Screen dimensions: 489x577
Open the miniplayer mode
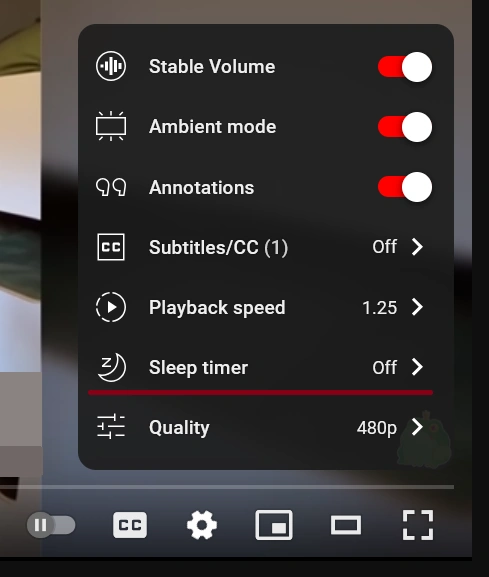pos(274,525)
